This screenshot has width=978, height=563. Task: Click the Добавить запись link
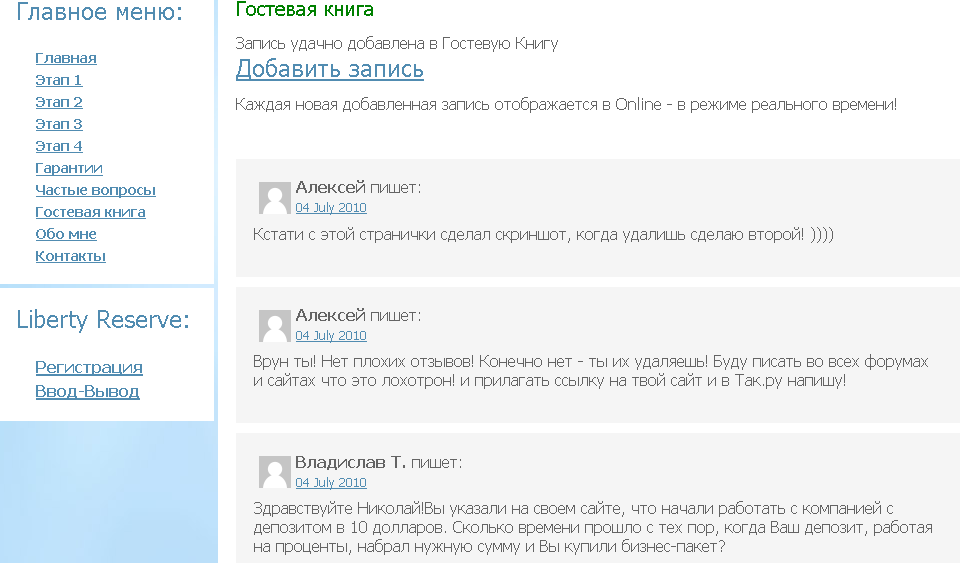[329, 69]
